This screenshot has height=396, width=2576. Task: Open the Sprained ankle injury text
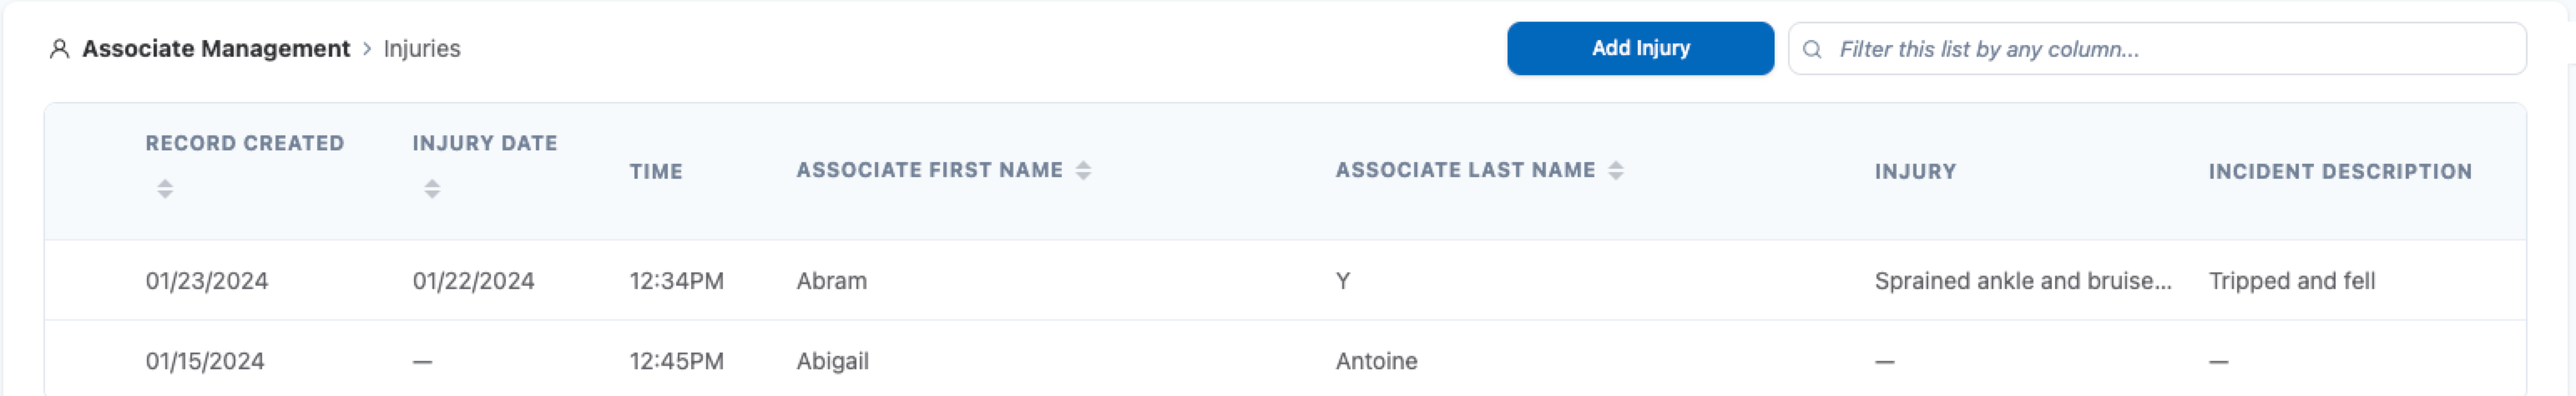2022,281
